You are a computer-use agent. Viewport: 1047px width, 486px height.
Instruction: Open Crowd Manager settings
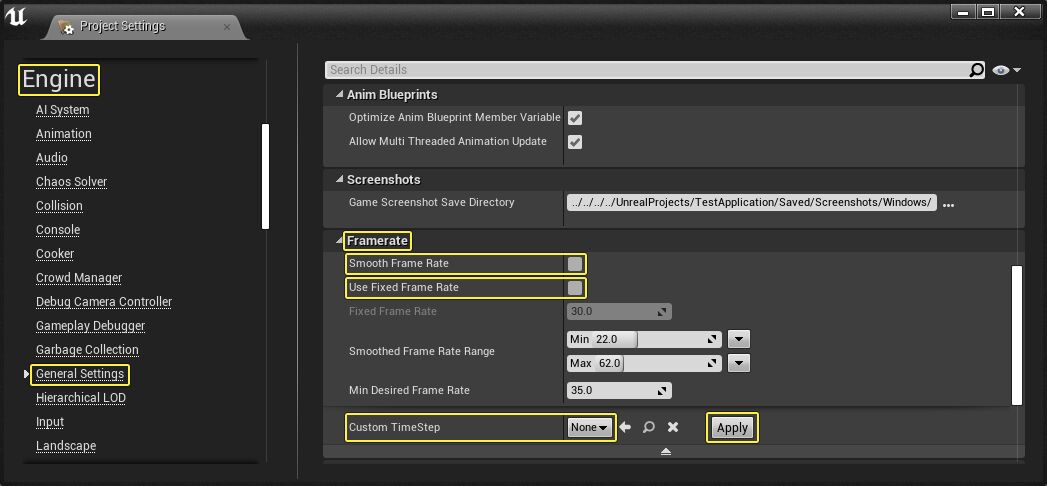79,278
